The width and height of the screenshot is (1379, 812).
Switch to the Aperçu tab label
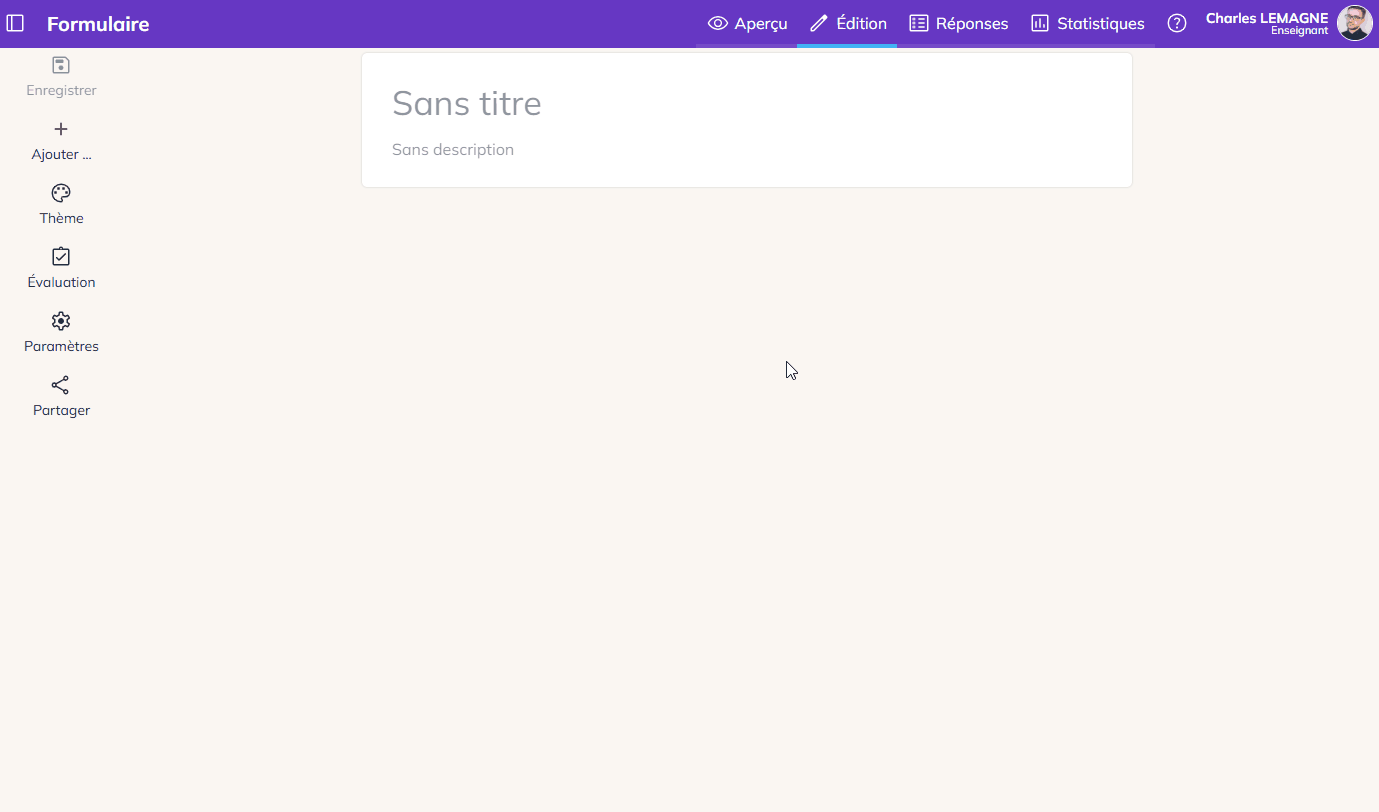[x=760, y=23]
